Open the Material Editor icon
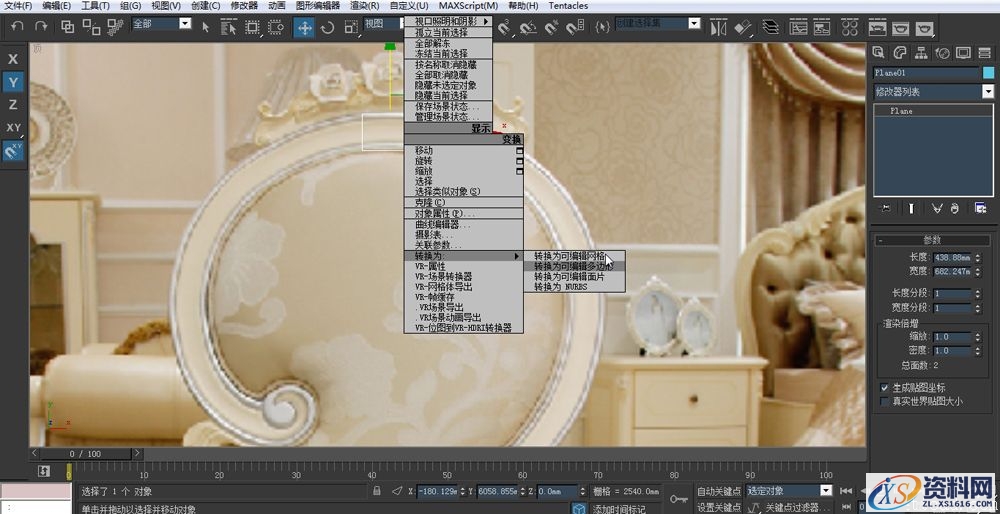 click(x=849, y=27)
